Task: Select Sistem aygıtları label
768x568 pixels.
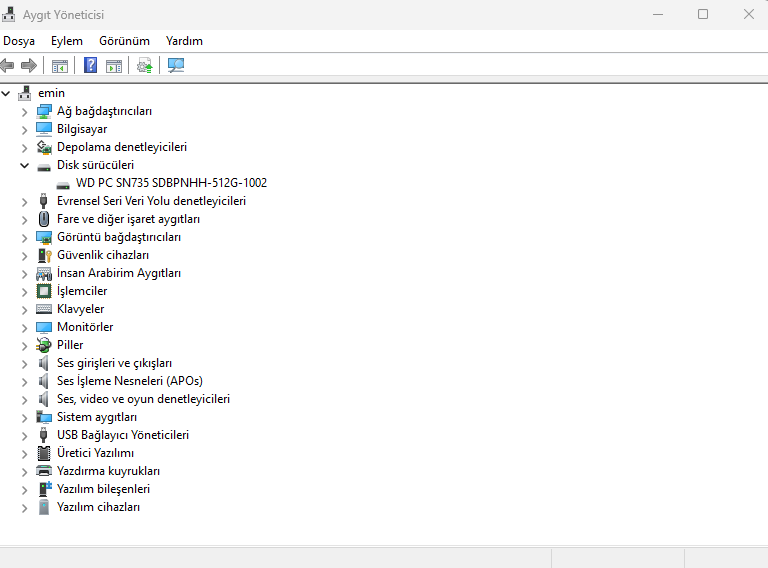Action: (x=97, y=417)
